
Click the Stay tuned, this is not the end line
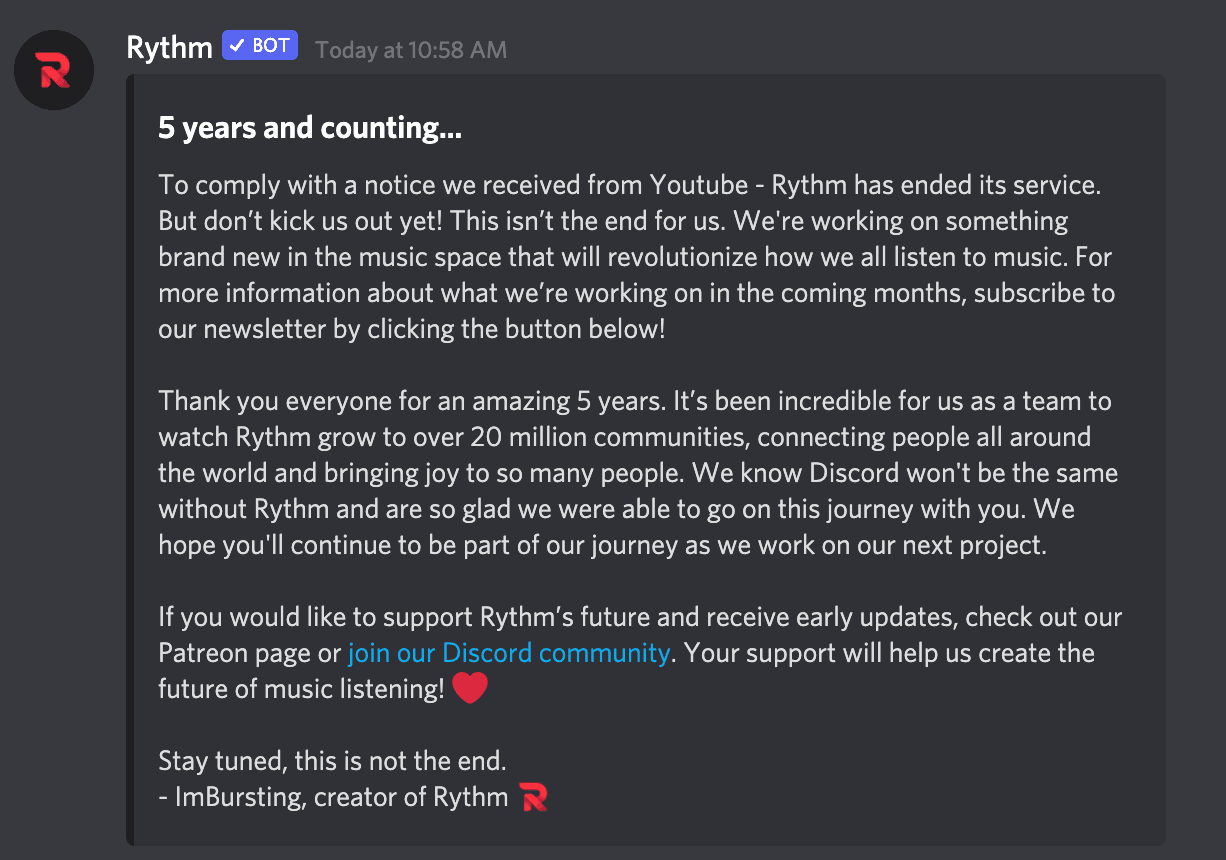point(332,761)
